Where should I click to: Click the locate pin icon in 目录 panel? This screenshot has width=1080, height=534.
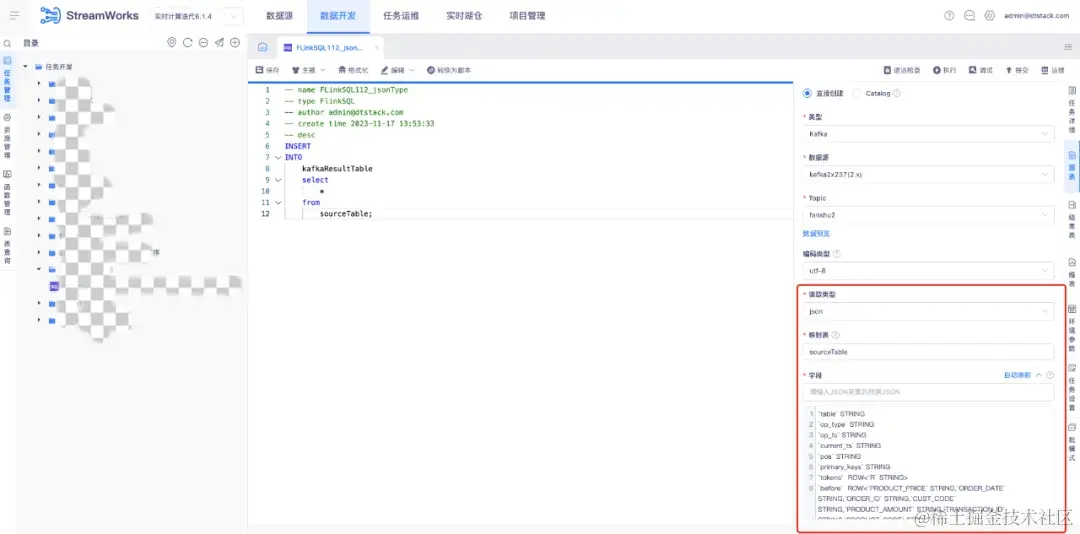tap(172, 43)
